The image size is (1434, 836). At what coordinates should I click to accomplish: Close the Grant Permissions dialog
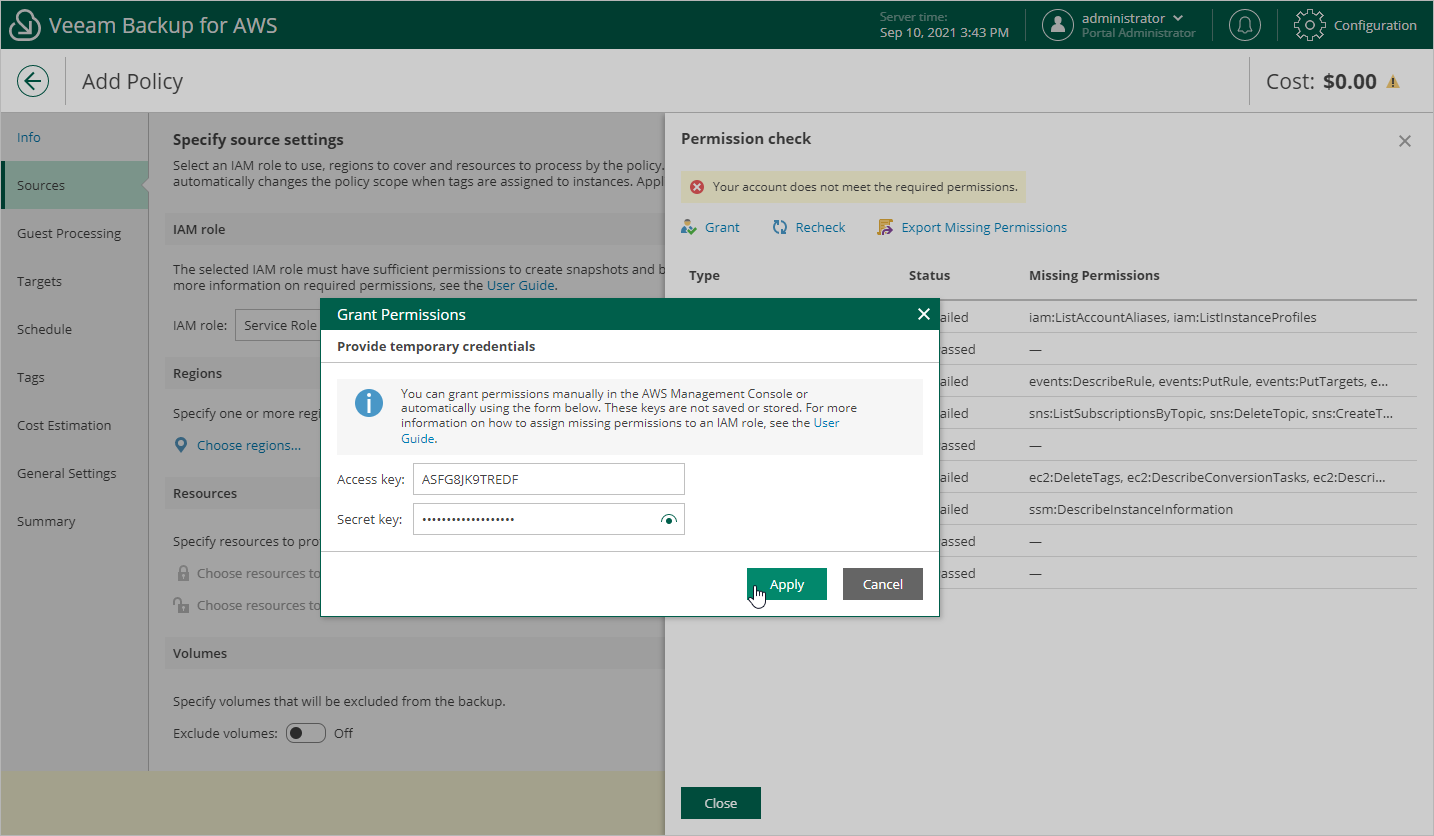click(x=924, y=314)
